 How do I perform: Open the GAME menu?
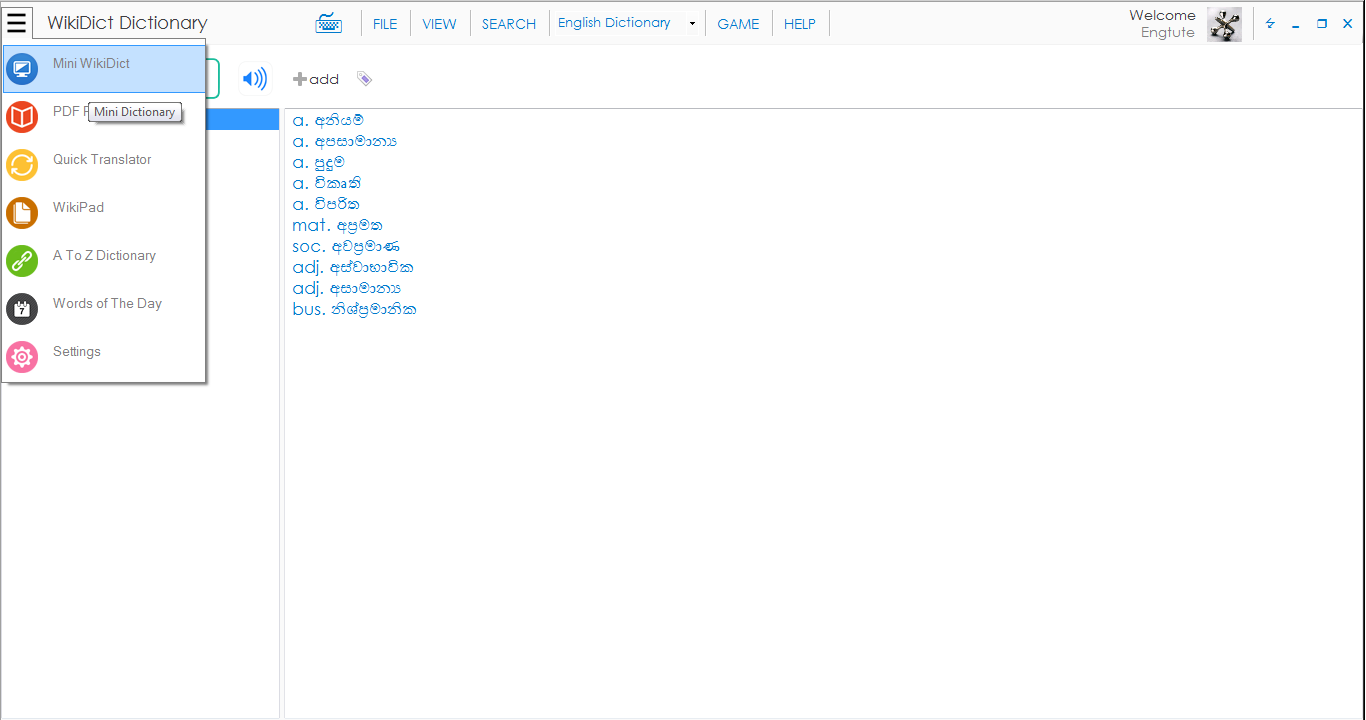[x=738, y=24]
